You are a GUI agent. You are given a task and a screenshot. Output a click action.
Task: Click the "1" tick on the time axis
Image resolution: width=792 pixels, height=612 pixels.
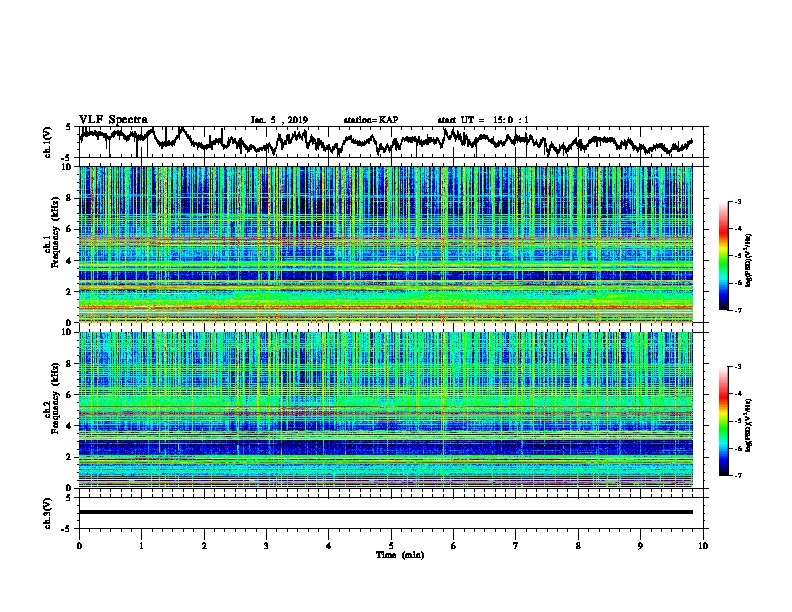(141, 546)
